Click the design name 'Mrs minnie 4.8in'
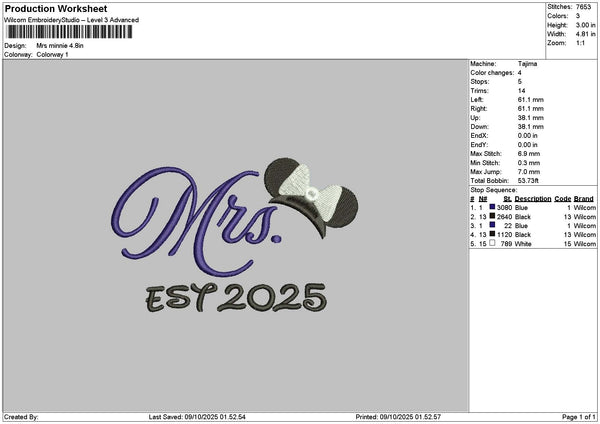Viewport: 600px width, 424px height. pyautogui.click(x=60, y=46)
